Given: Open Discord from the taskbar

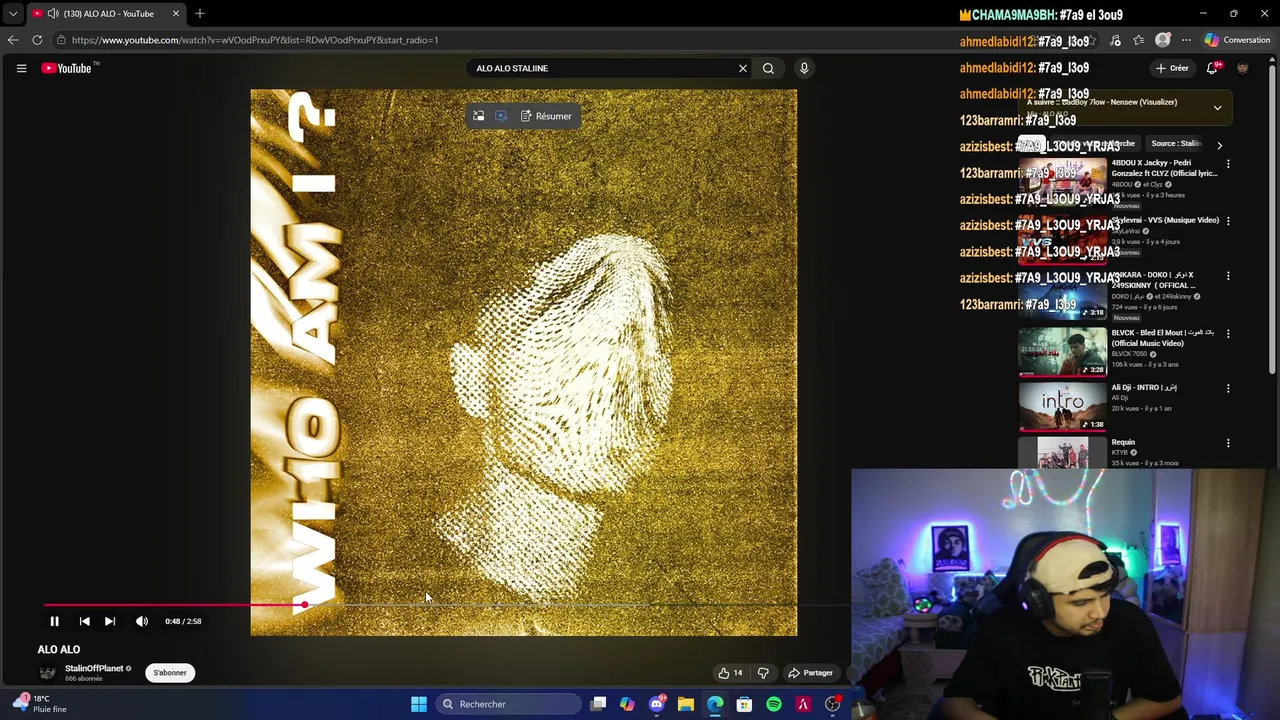Looking at the screenshot, I should pos(657,704).
